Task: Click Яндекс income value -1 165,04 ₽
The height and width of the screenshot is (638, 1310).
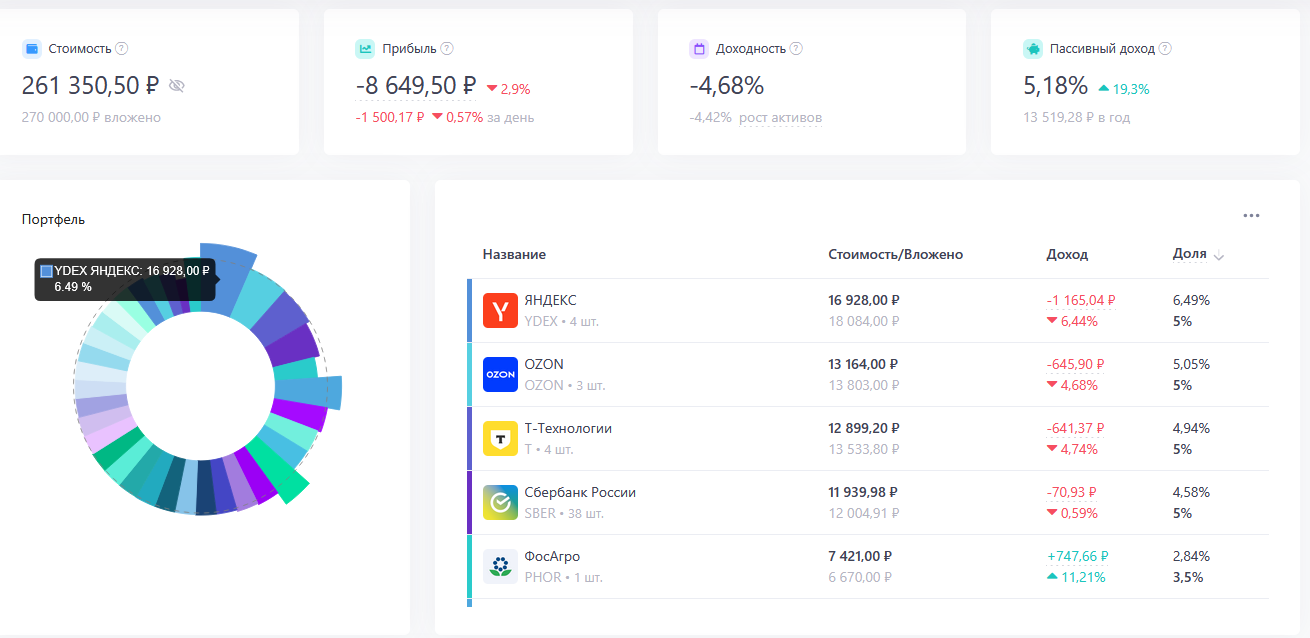Action: (x=1081, y=300)
